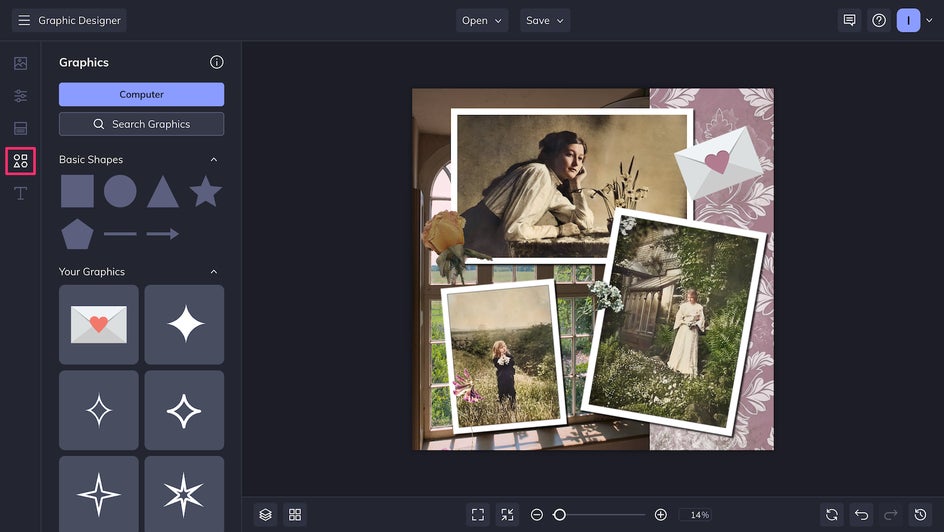Open the Edit adjustments sliders tab
The width and height of the screenshot is (944, 532).
coord(20,96)
